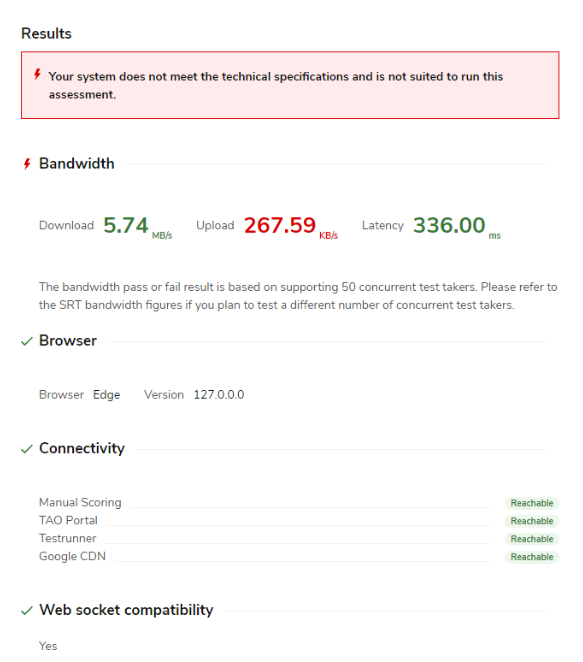
Task: Select the Reachable badge for Manual Scoring
Action: pyautogui.click(x=531, y=503)
